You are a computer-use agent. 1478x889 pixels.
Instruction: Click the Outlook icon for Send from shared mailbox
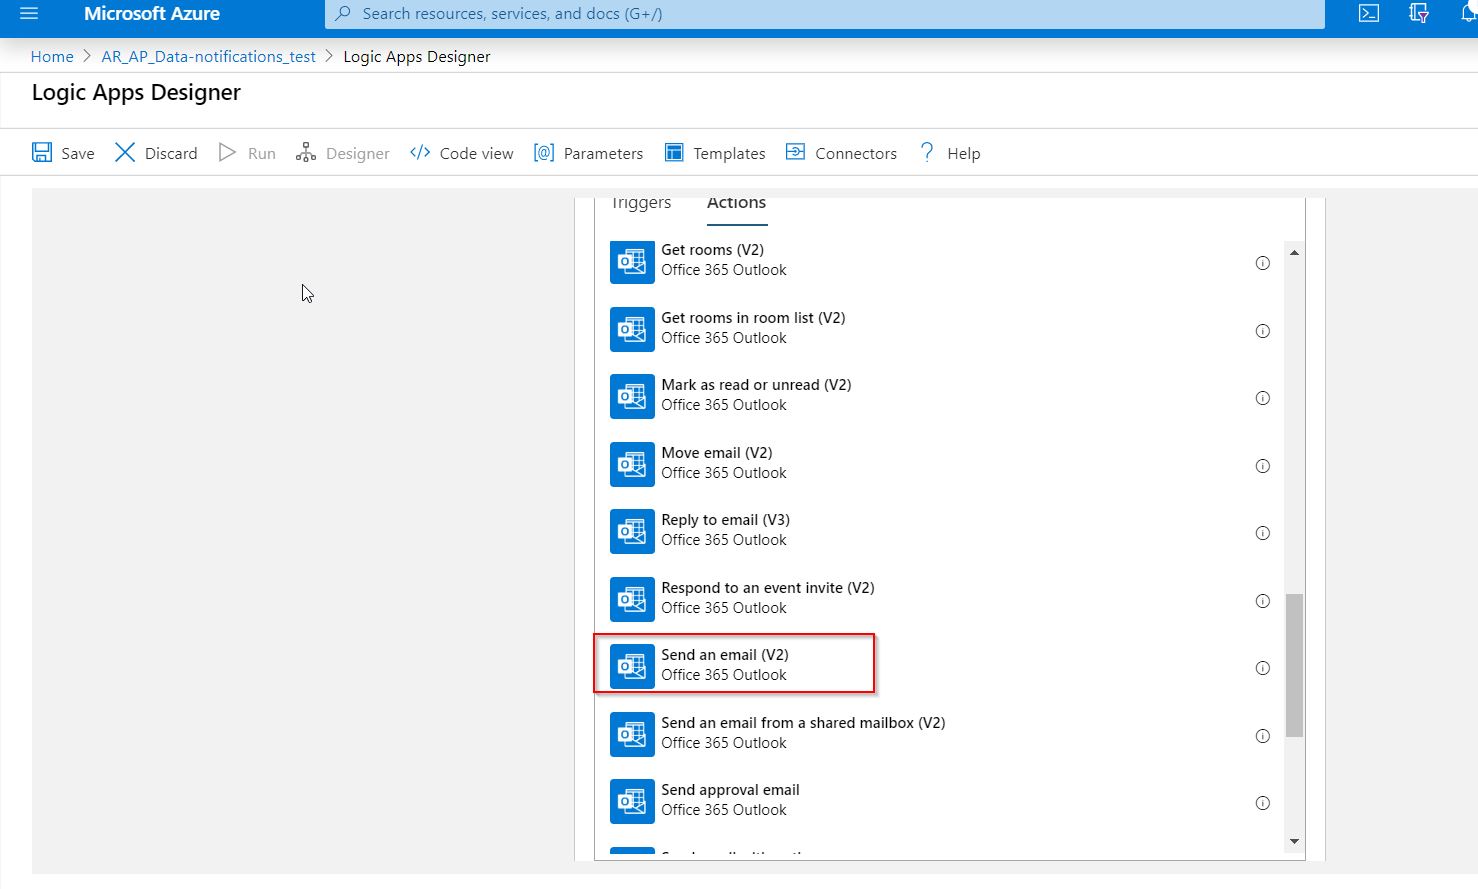(x=632, y=735)
